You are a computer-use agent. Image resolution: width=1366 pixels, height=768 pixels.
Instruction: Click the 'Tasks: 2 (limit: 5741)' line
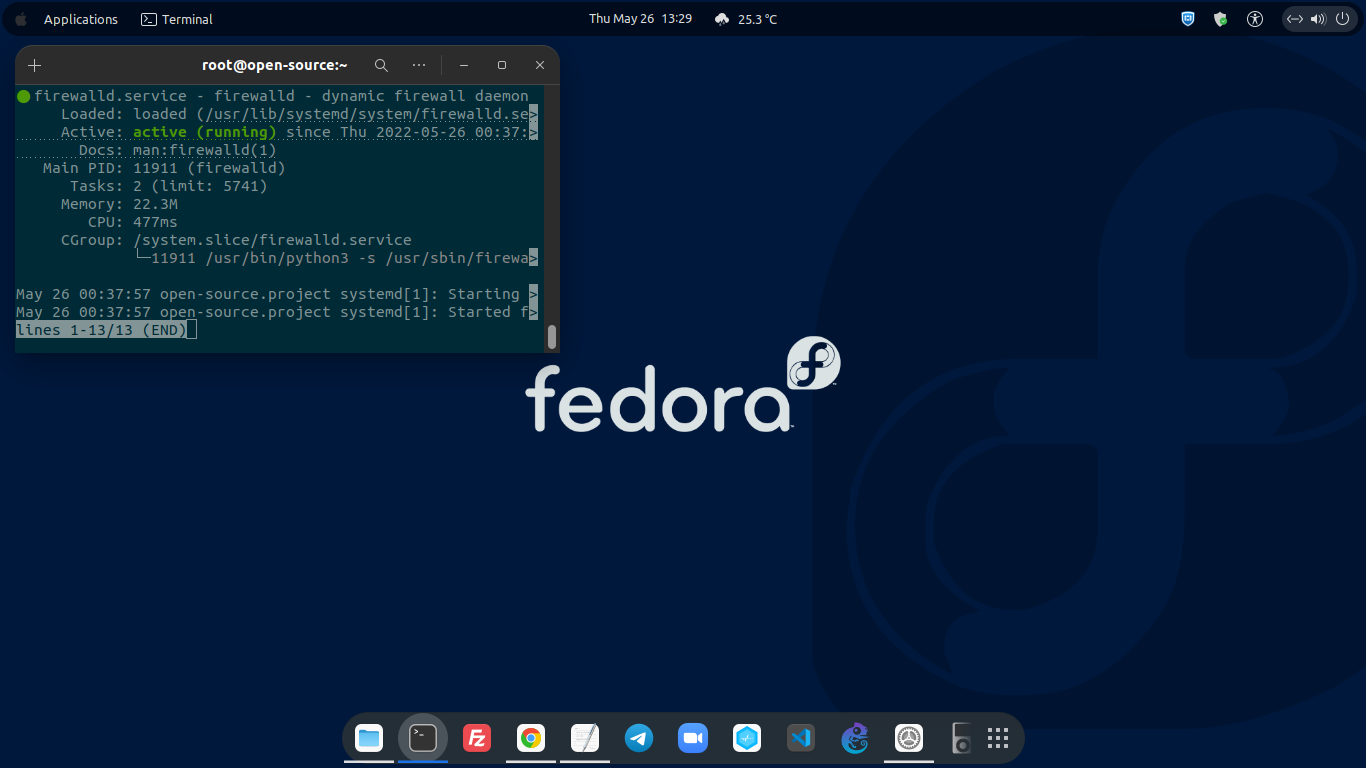tap(169, 186)
